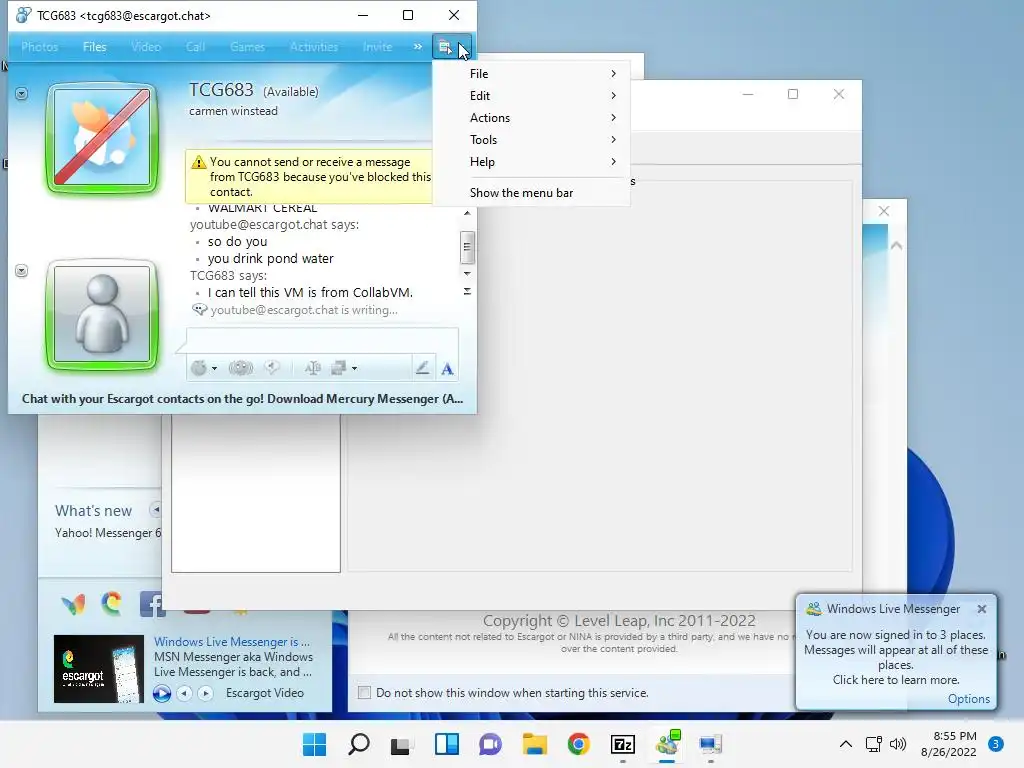This screenshot has width=1024, height=768.
Task: Open the Windows Start menu
Action: click(314, 744)
